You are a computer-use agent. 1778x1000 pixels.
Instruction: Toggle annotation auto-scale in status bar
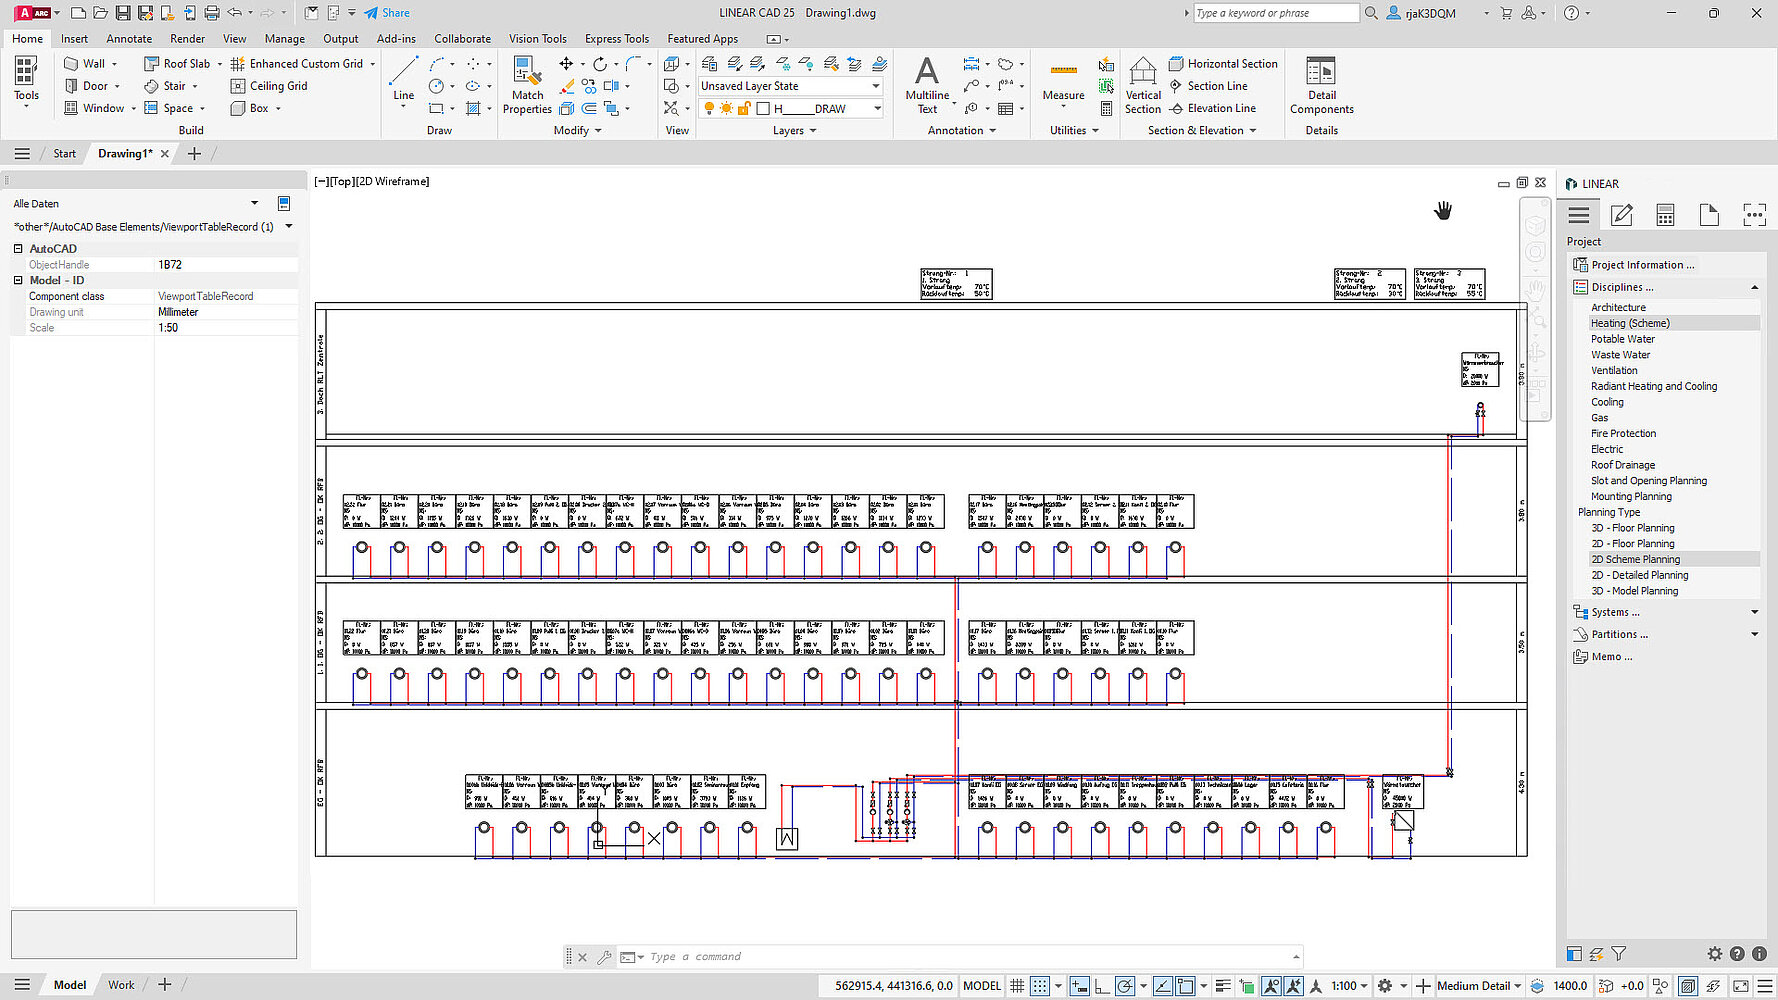(1293, 985)
